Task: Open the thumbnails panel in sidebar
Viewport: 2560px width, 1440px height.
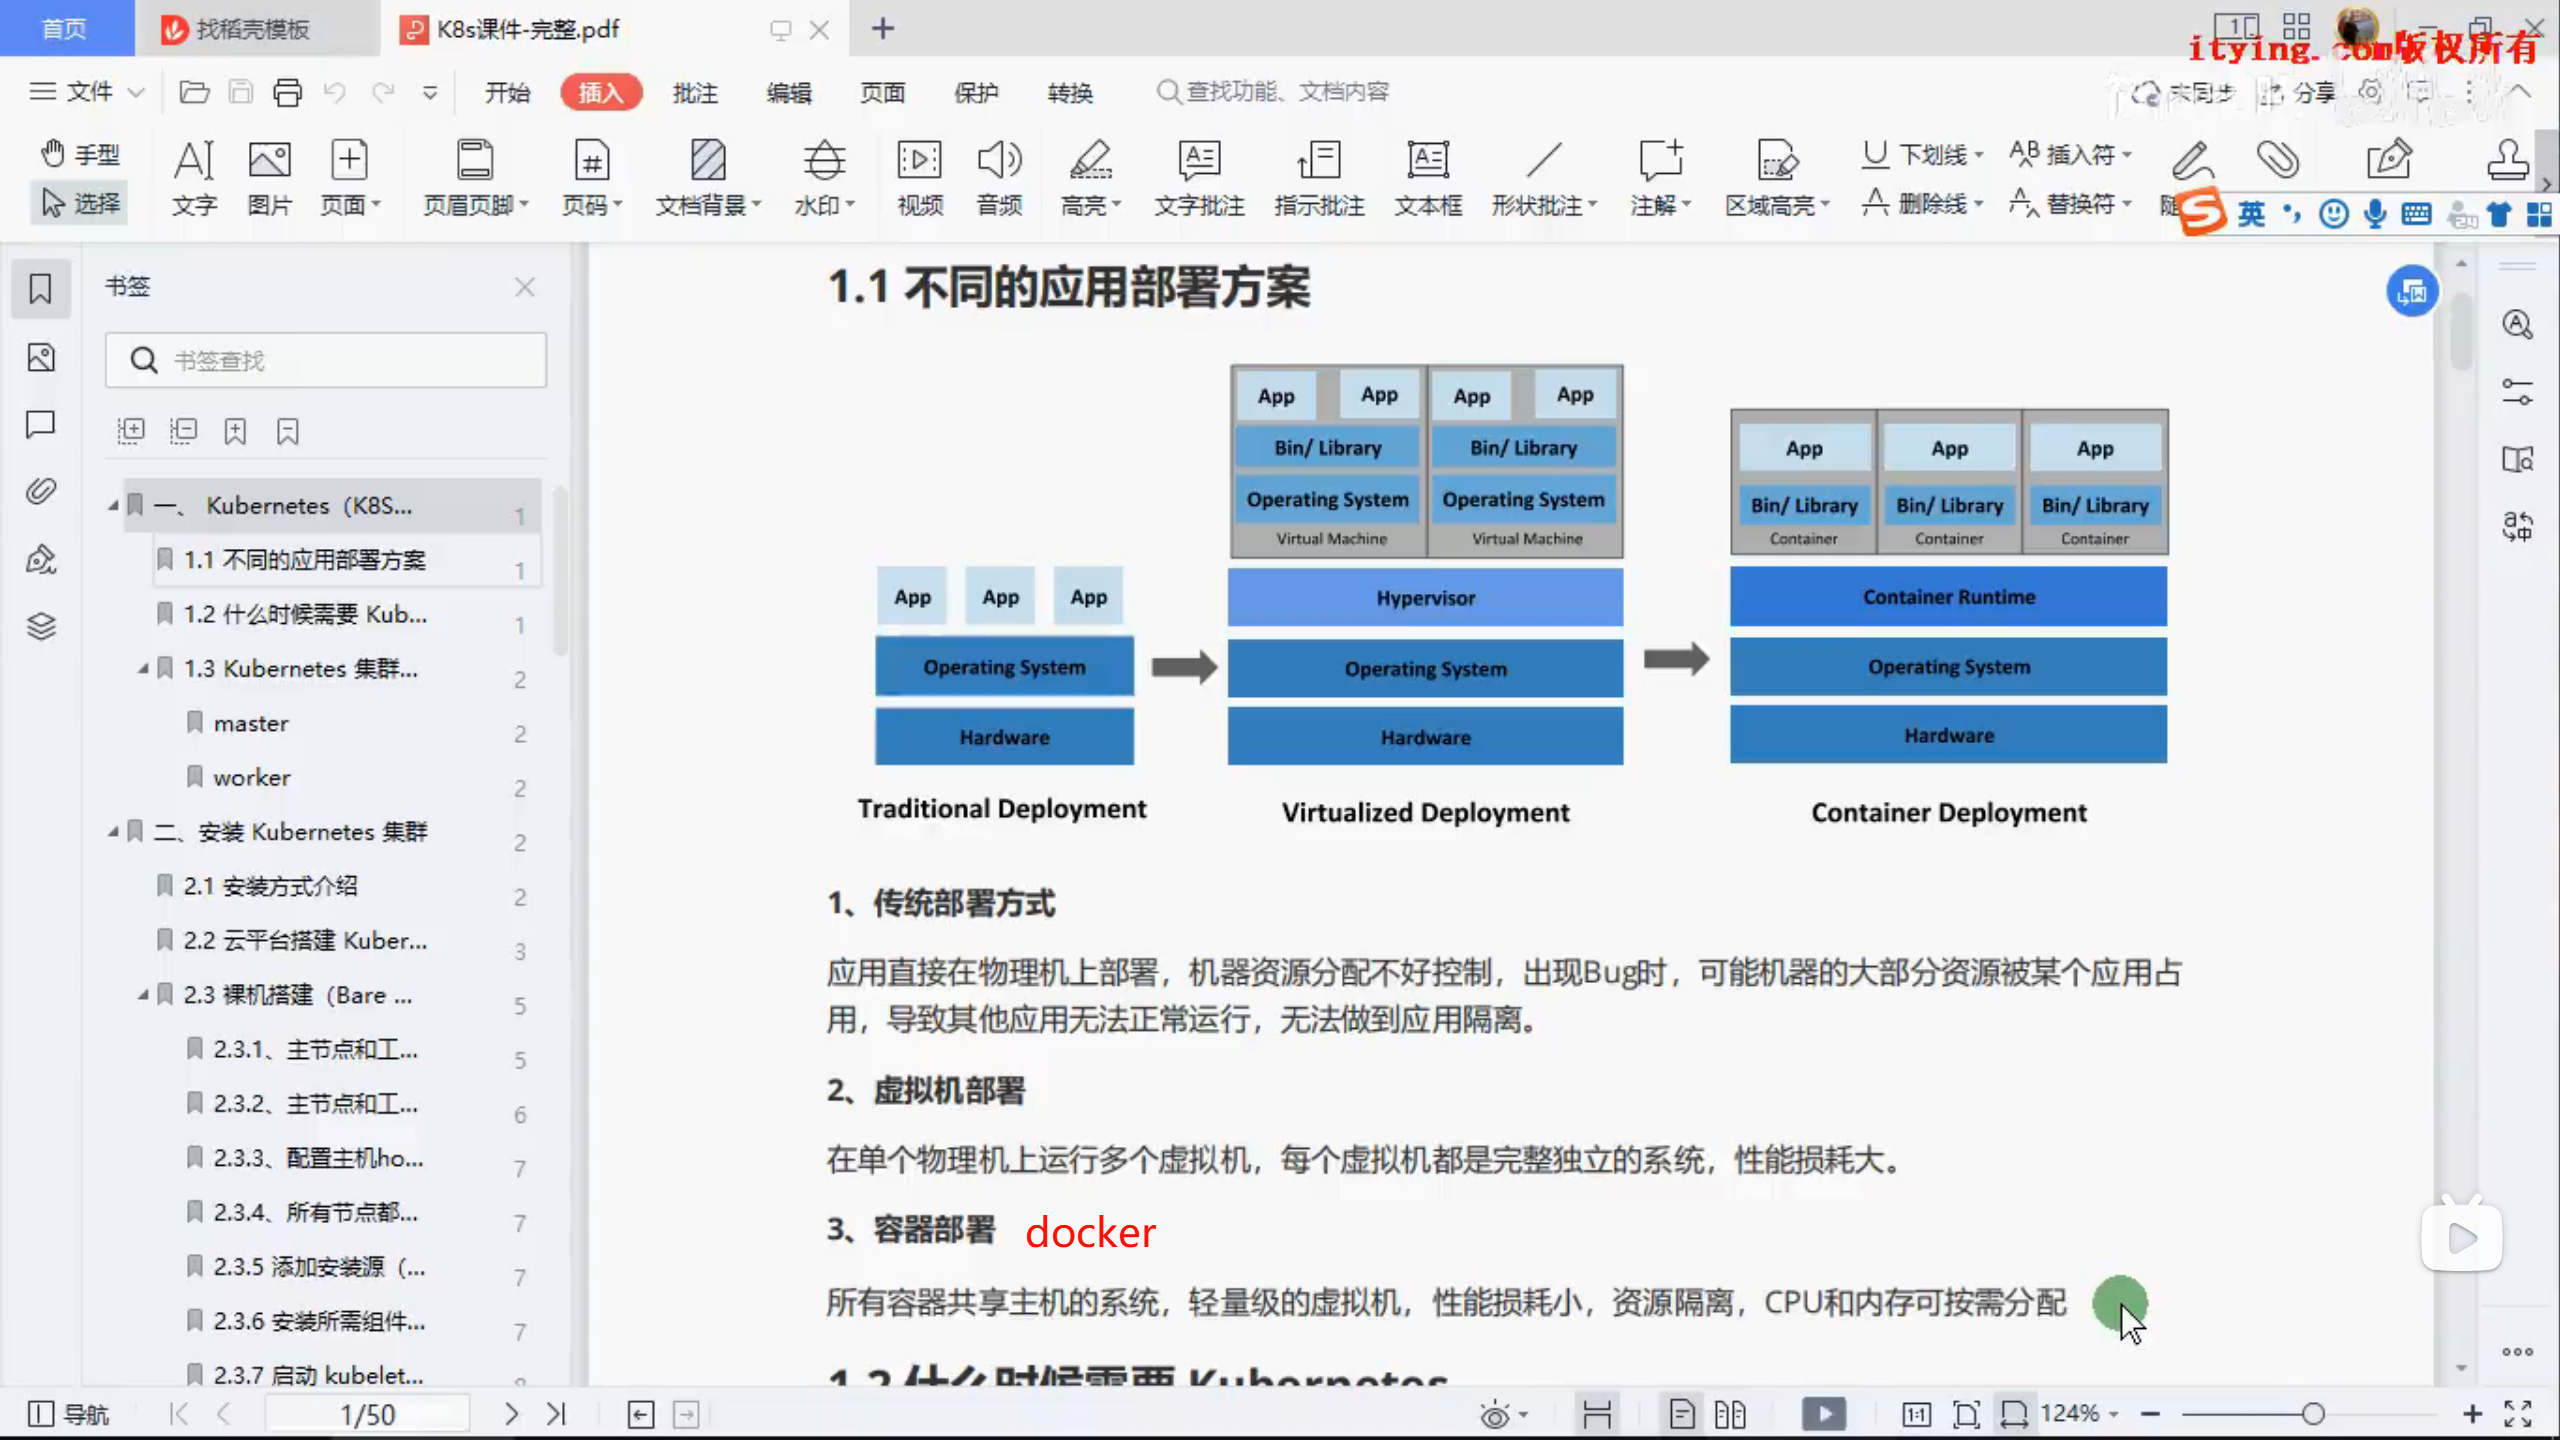Action: pyautogui.click(x=40, y=357)
